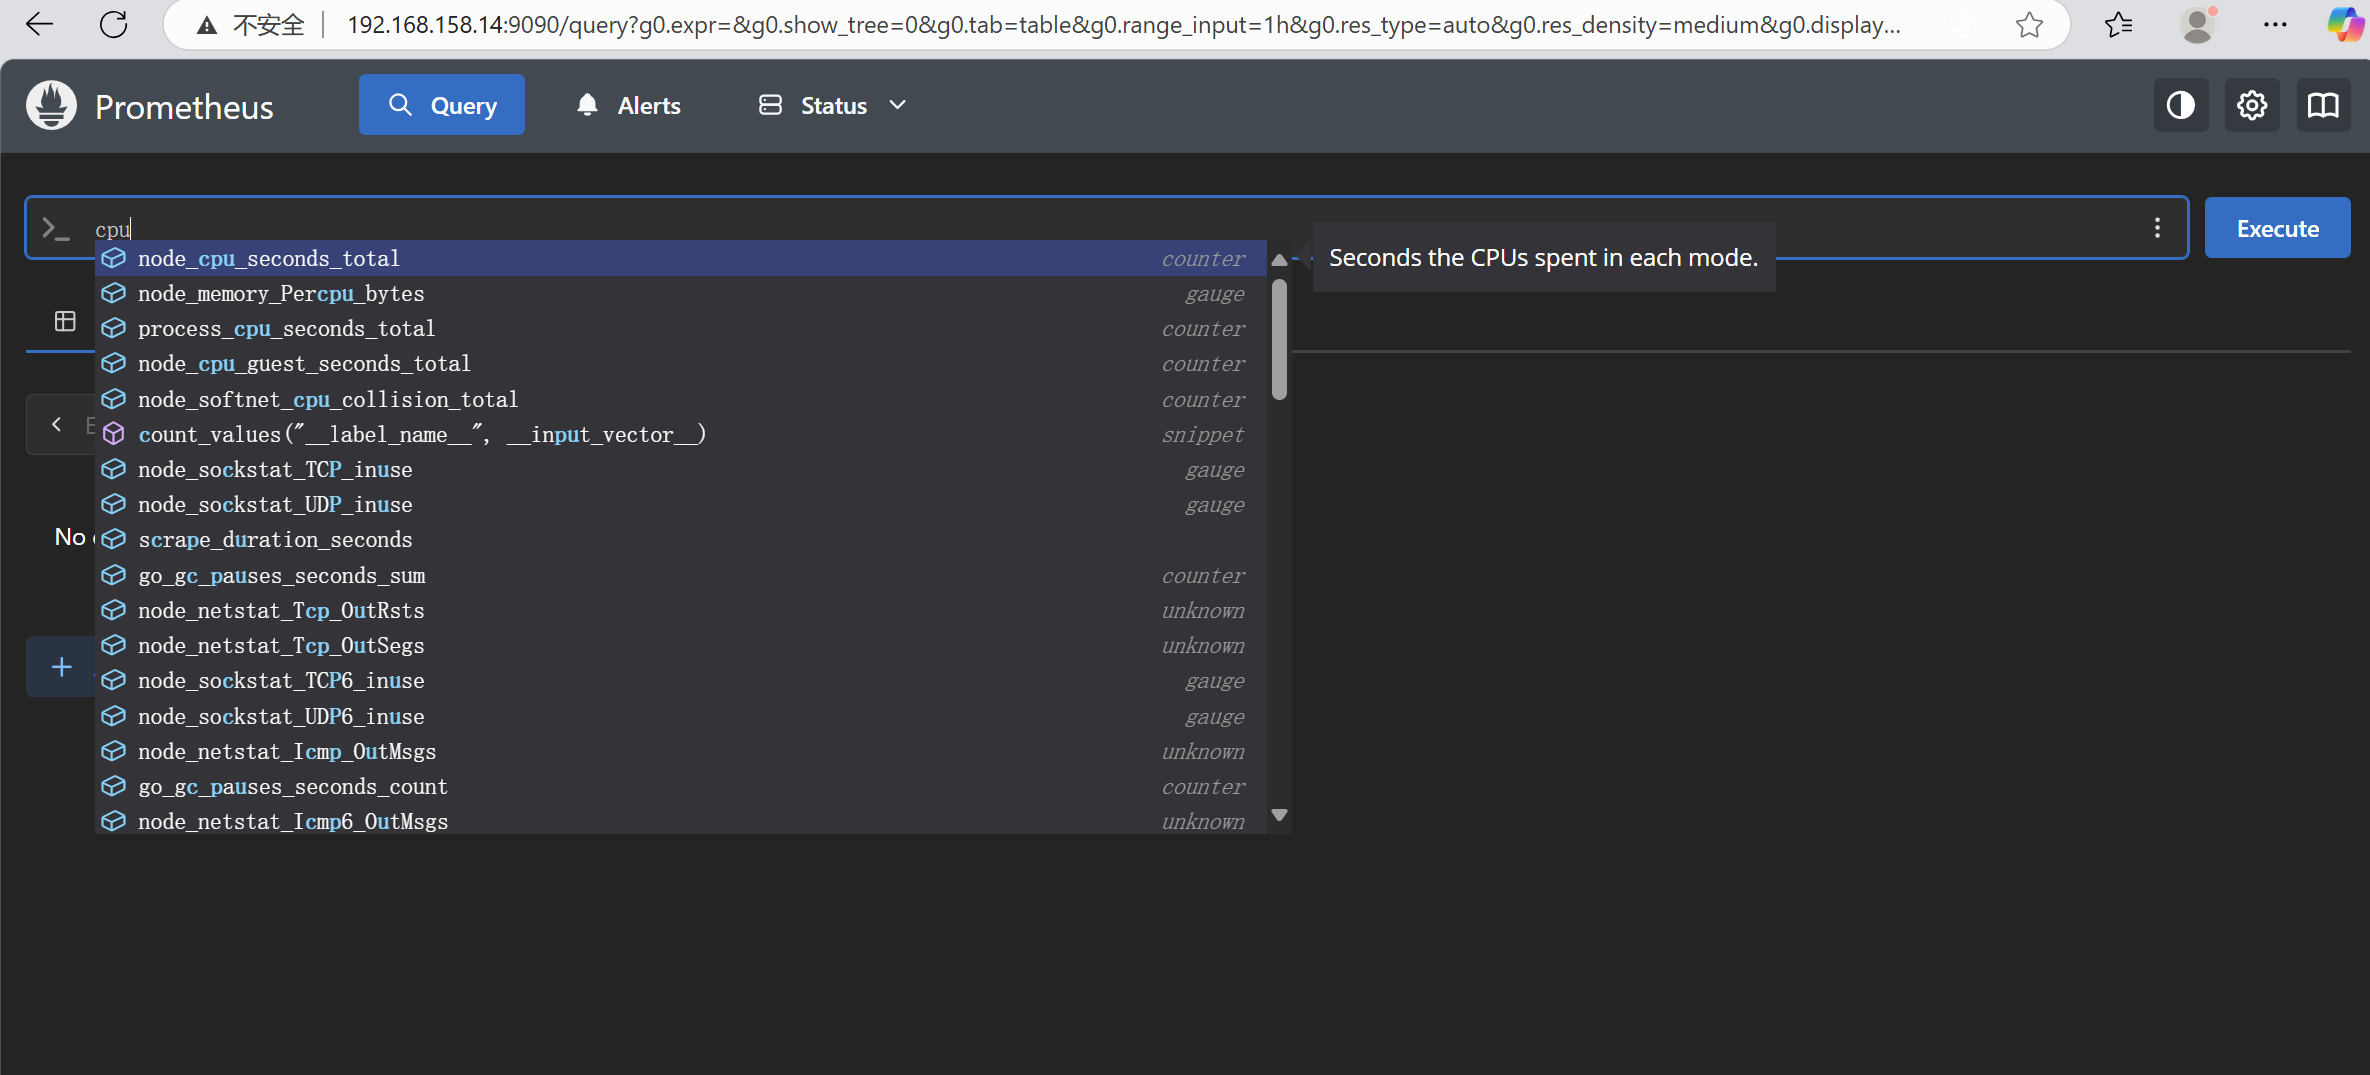Select node_cpu_seconds_total suggestion
This screenshot has width=2370, height=1075.
pyautogui.click(x=681, y=258)
